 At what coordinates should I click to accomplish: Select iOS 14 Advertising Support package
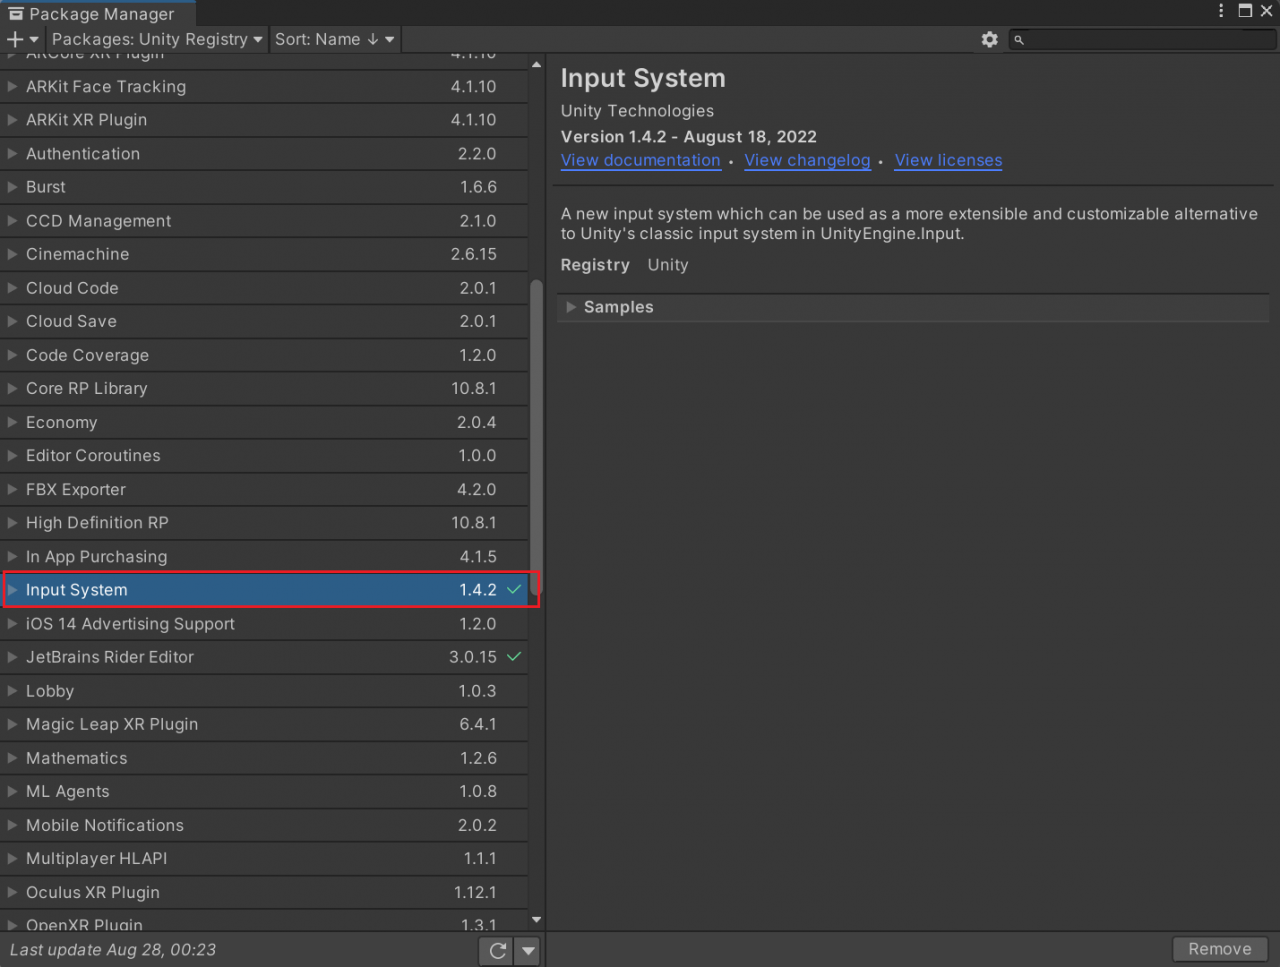pos(264,624)
